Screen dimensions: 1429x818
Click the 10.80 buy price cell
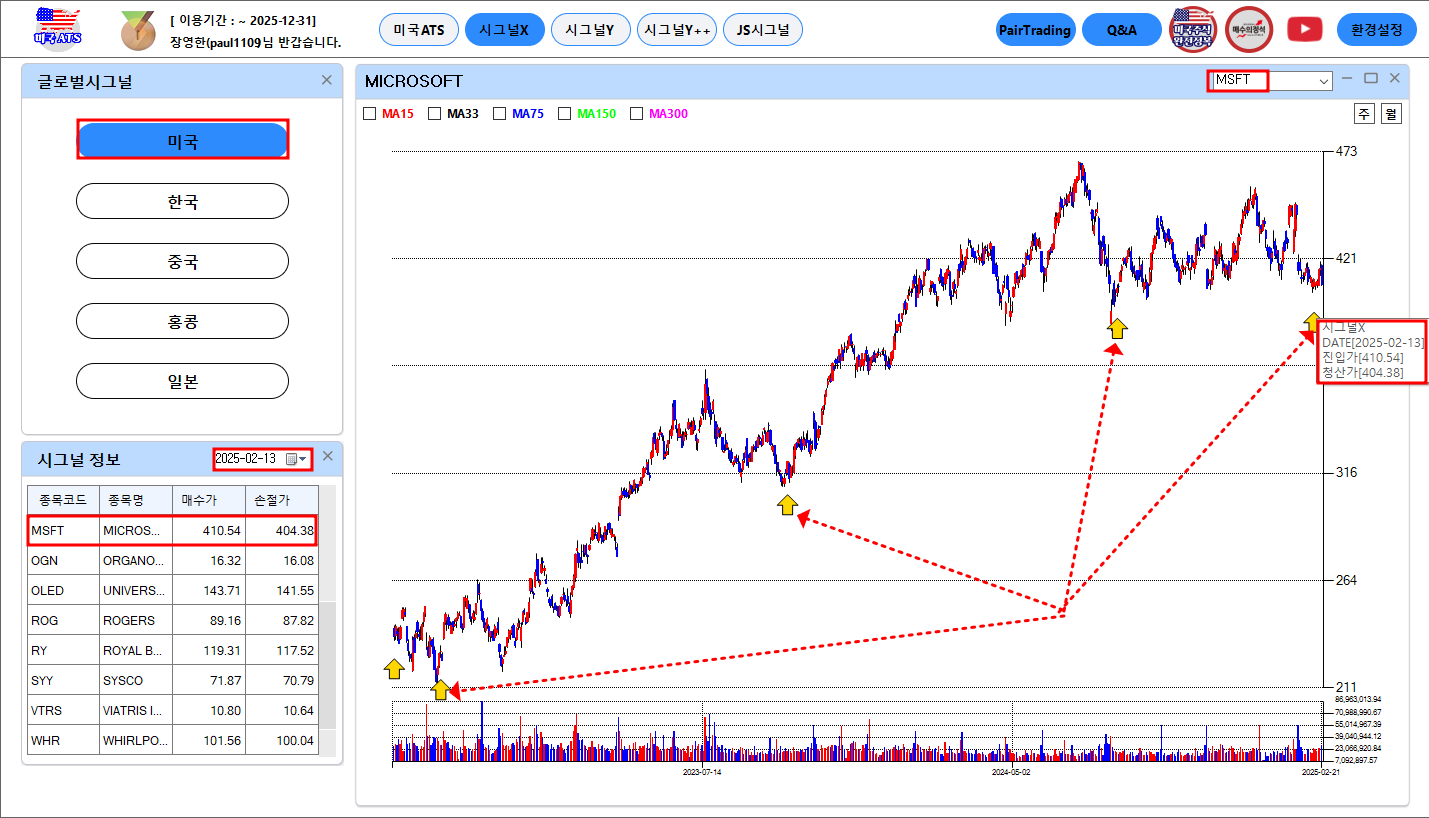tap(208, 710)
